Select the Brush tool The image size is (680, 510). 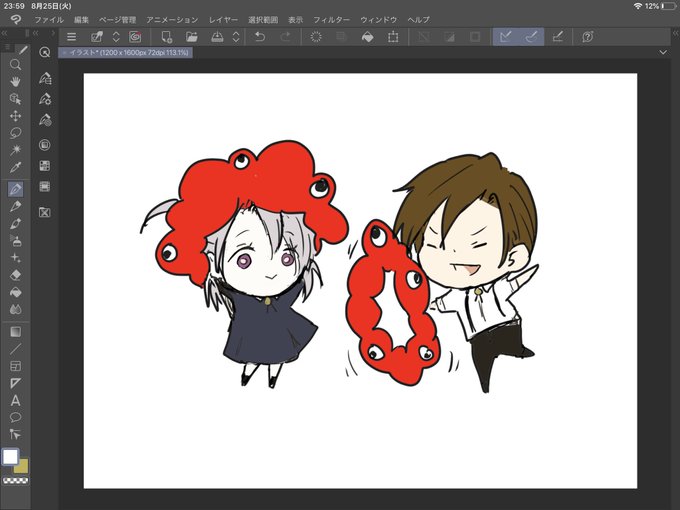(x=16, y=224)
